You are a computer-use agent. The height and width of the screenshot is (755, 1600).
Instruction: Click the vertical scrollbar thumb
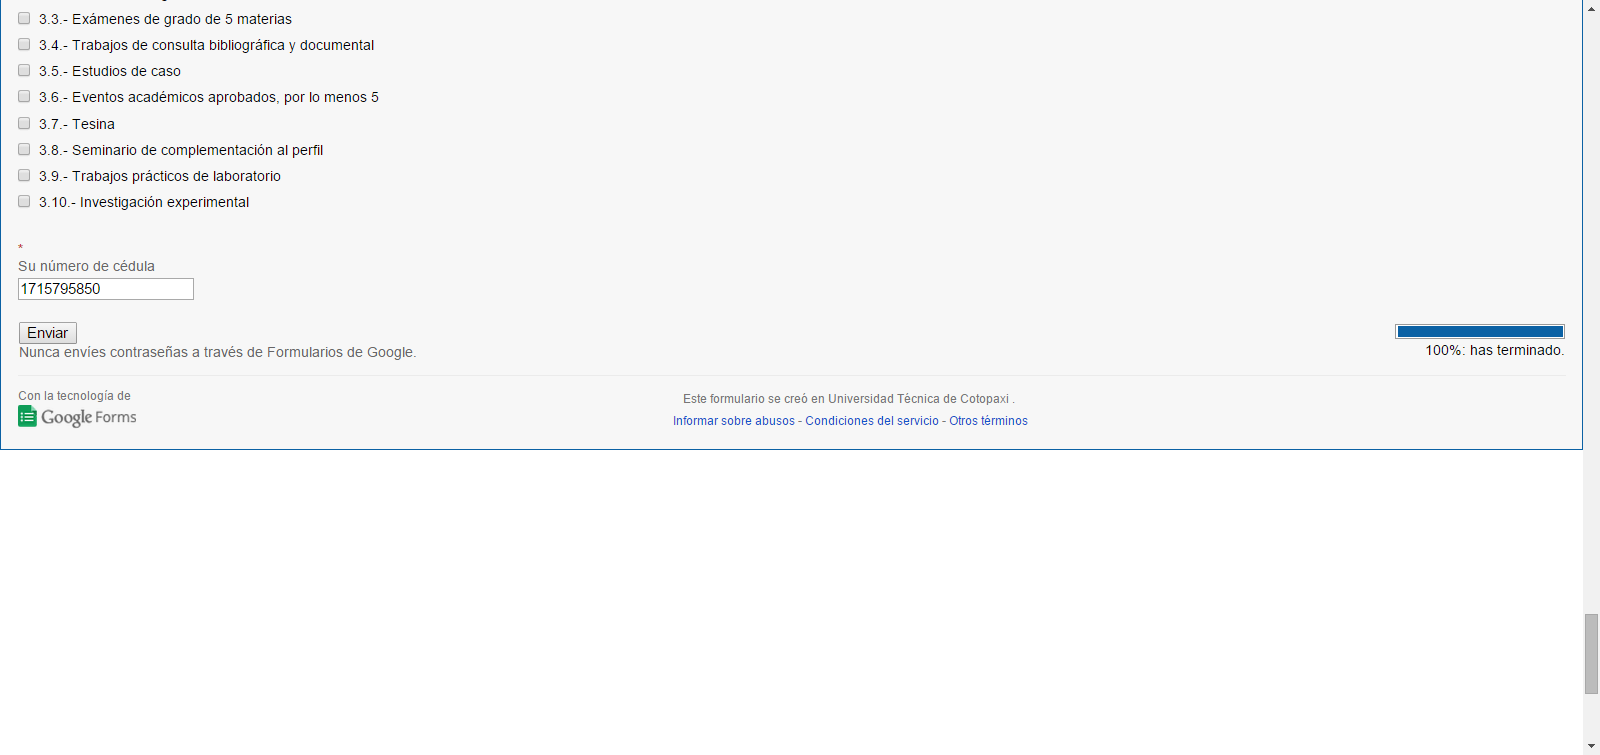click(x=1591, y=654)
